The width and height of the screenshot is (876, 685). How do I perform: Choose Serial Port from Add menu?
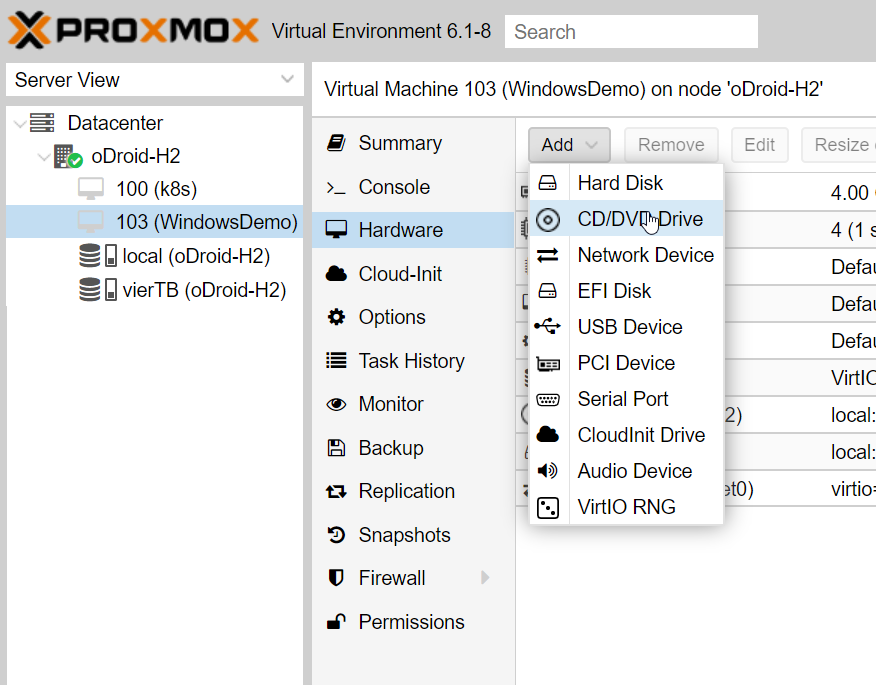pyautogui.click(x=626, y=399)
